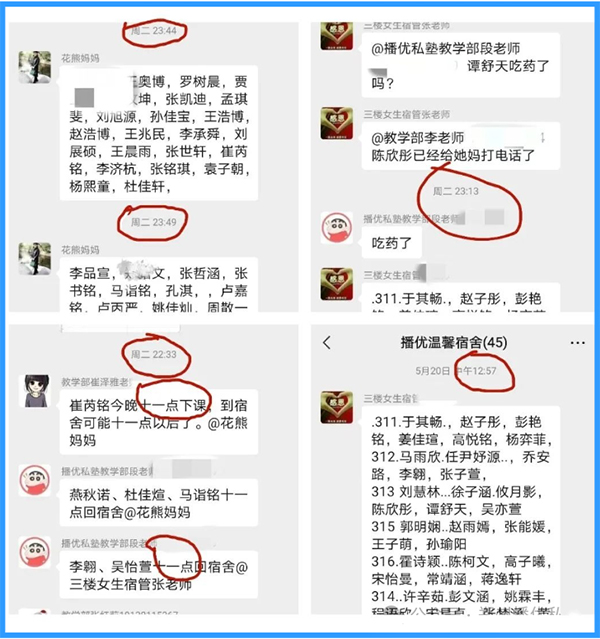
Task: Open the three-dot menu of 播优温馨宿舍 chat
Action: pyautogui.click(x=578, y=343)
